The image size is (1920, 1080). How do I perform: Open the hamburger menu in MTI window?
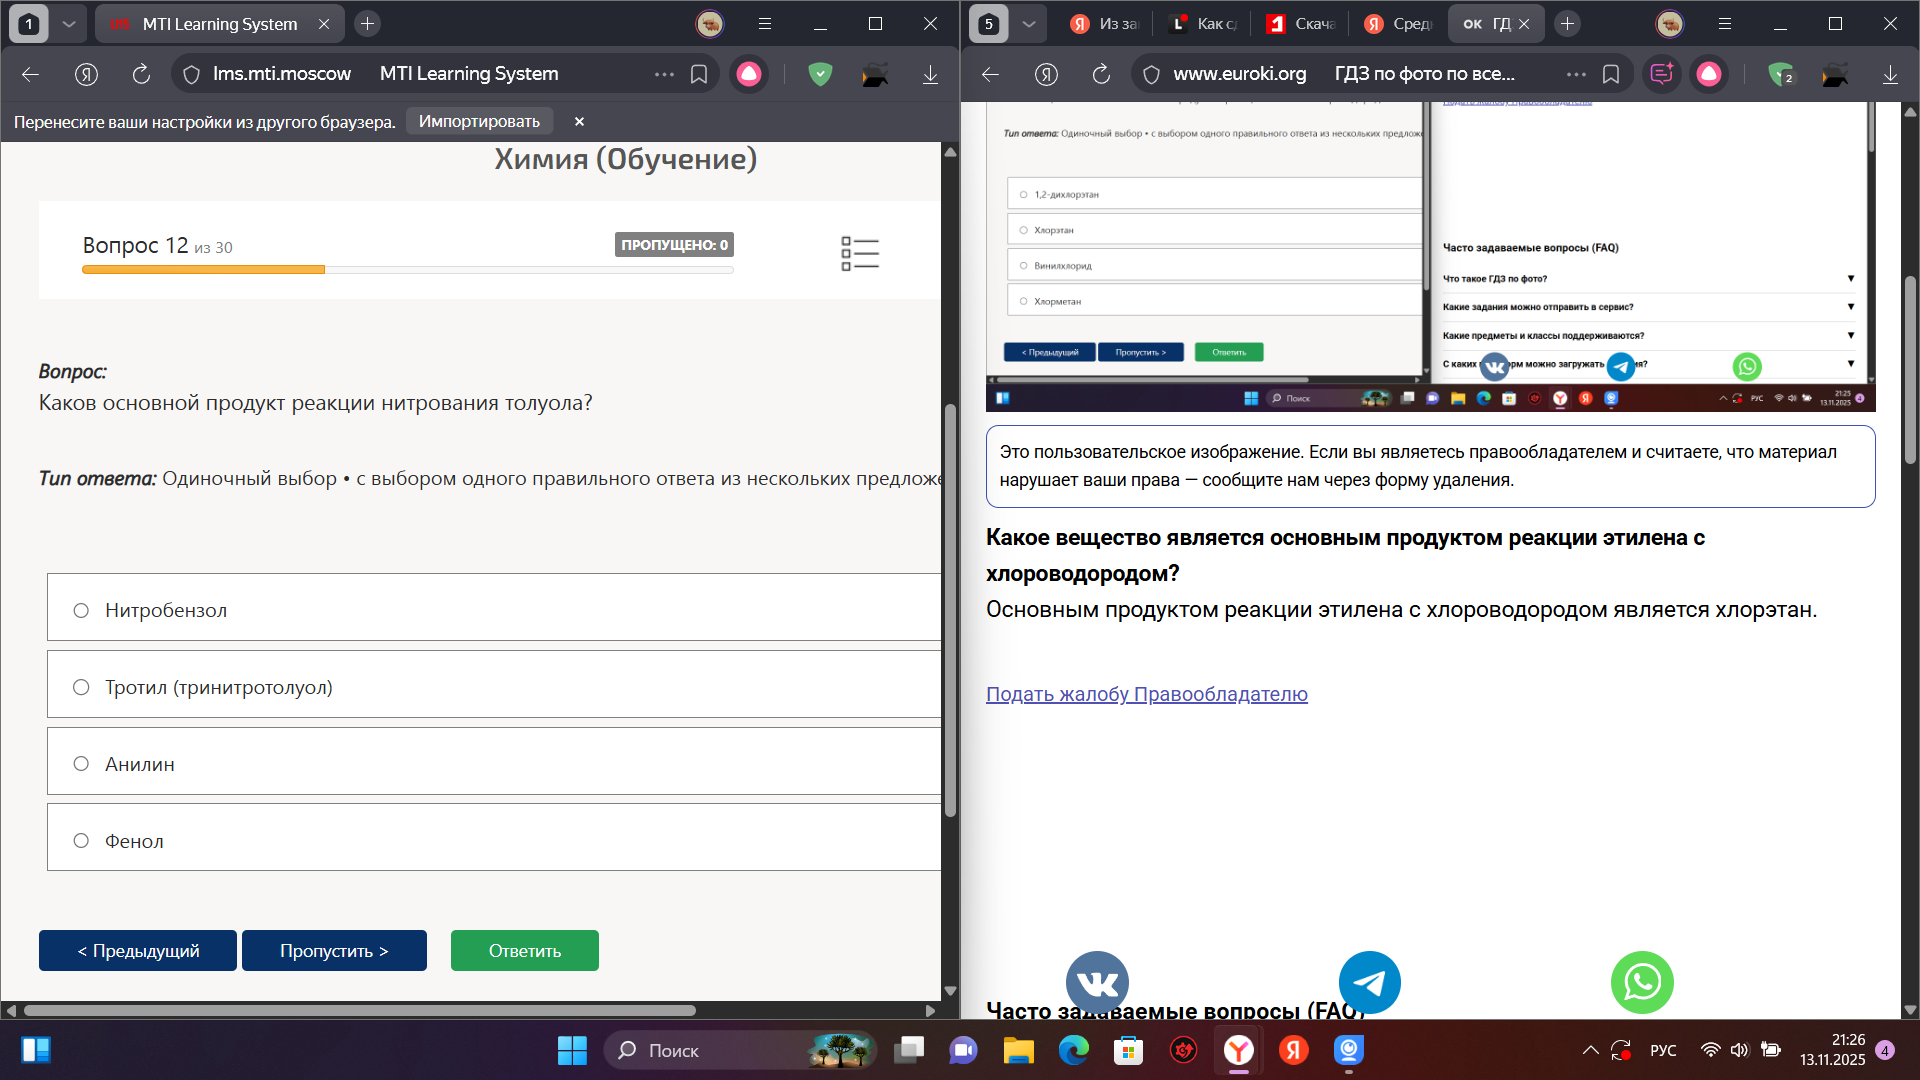[x=765, y=23]
